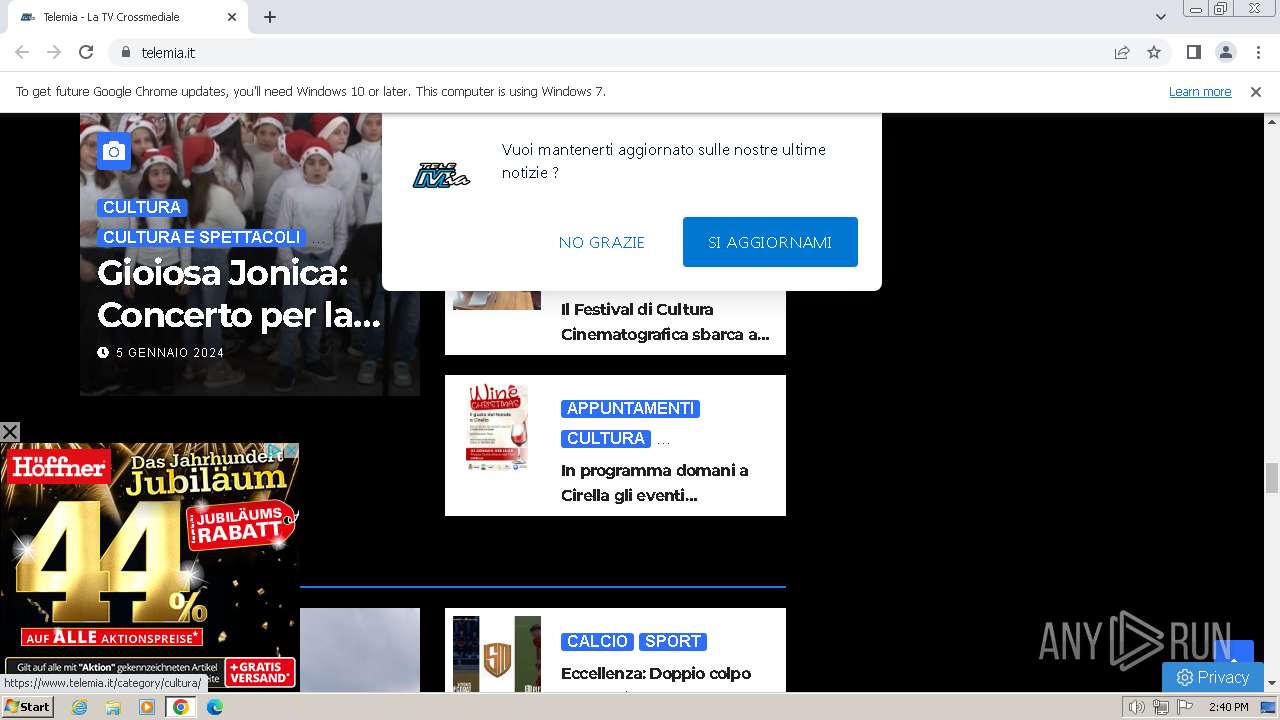The width and height of the screenshot is (1280, 720).
Task: Close the Höffner ad with X
Action: point(10,432)
